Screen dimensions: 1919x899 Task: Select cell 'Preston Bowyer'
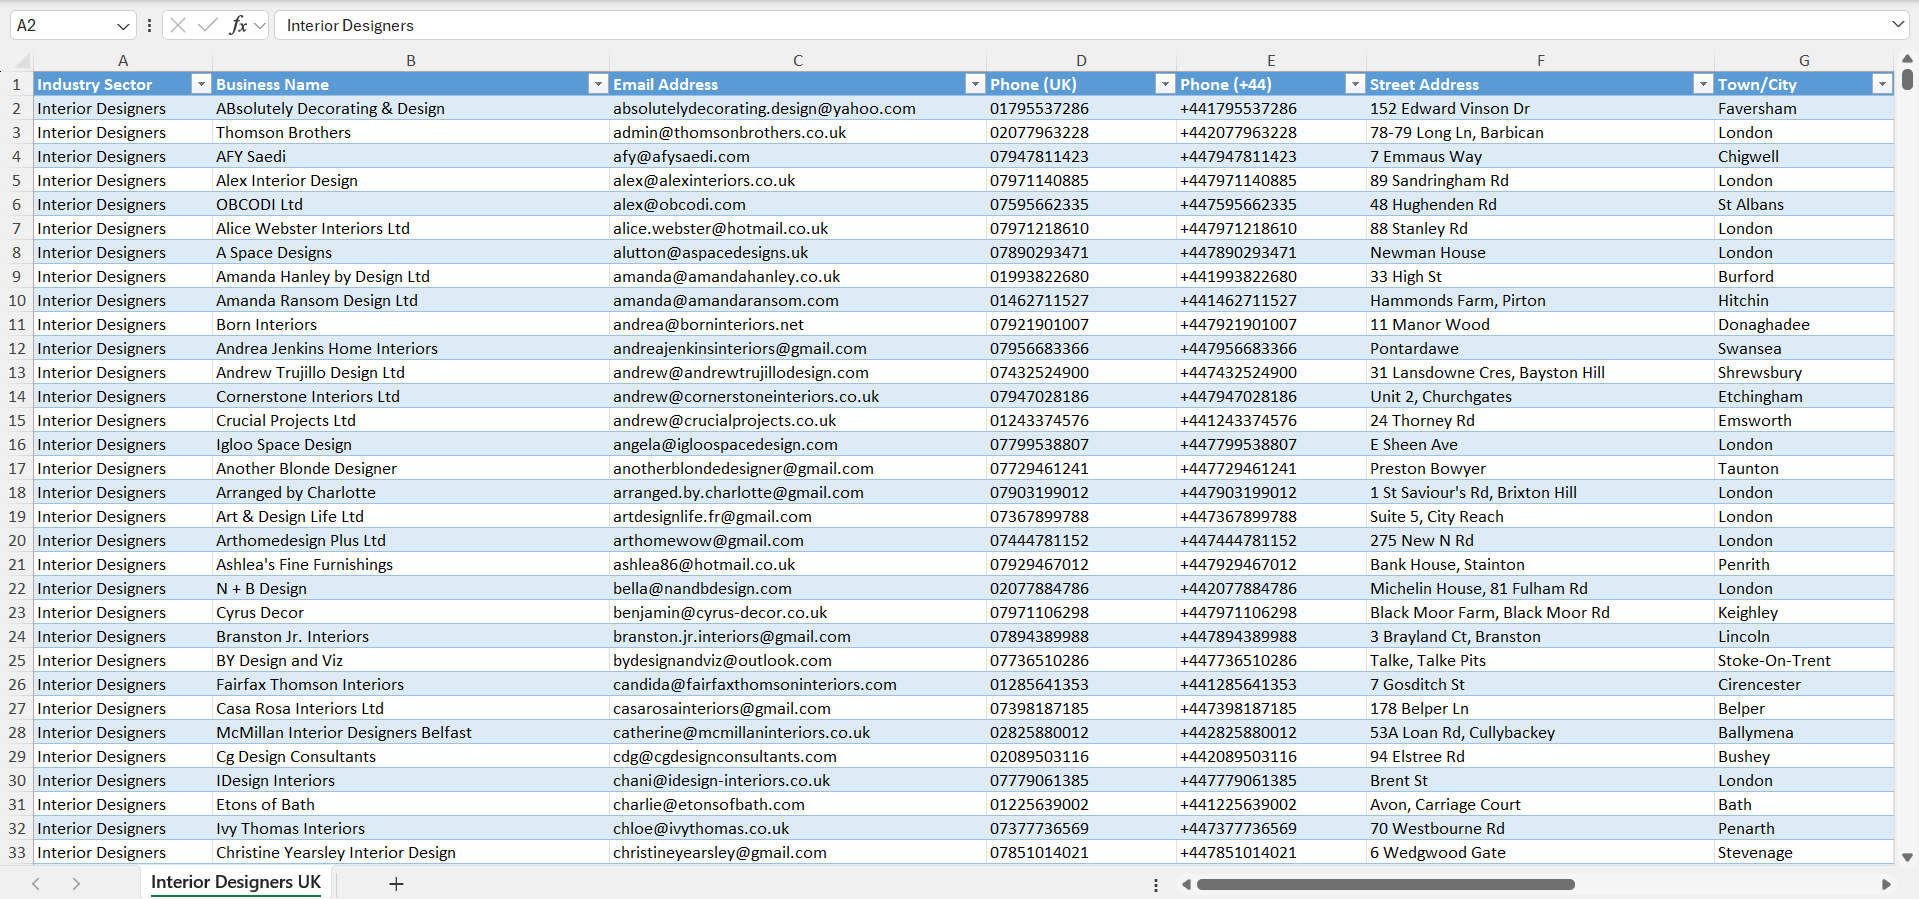coord(1540,468)
